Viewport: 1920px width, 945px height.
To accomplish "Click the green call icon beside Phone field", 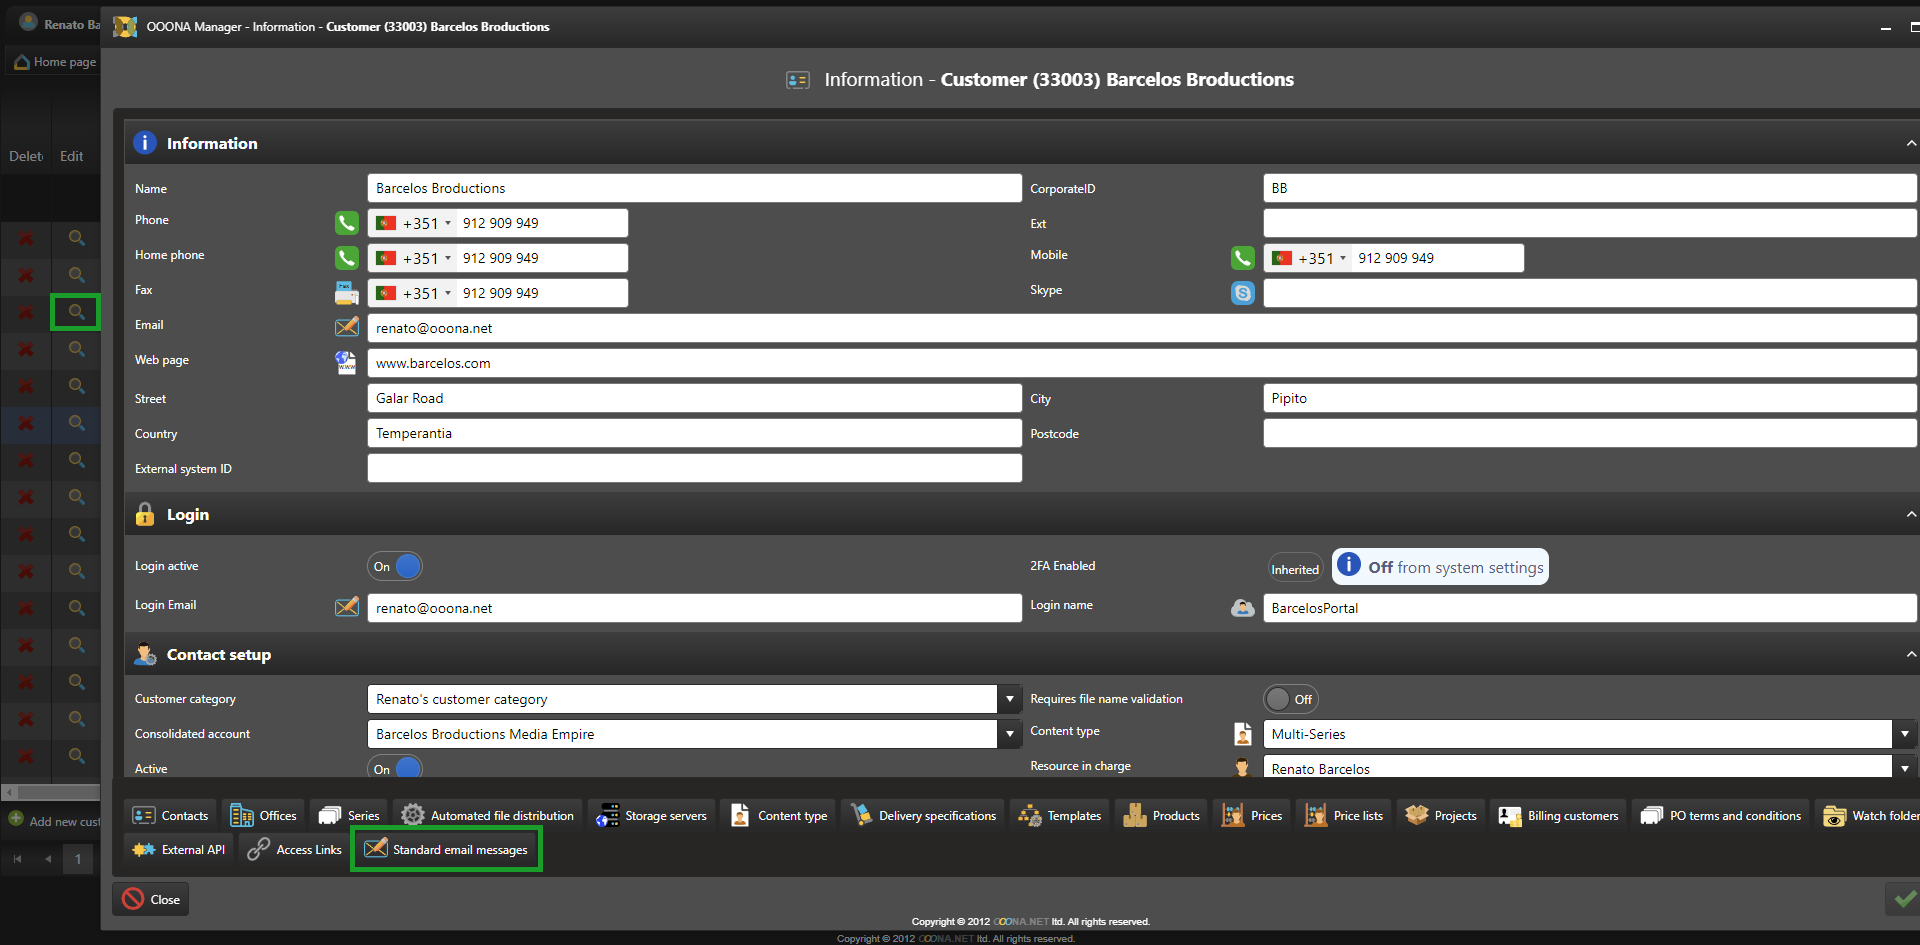I will pos(346,223).
